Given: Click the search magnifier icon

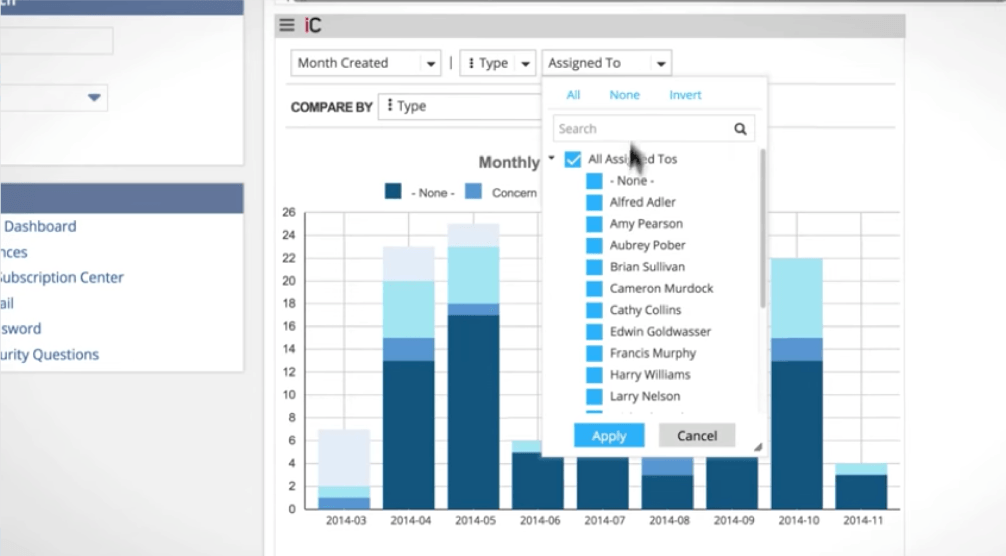Looking at the screenshot, I should (x=740, y=129).
